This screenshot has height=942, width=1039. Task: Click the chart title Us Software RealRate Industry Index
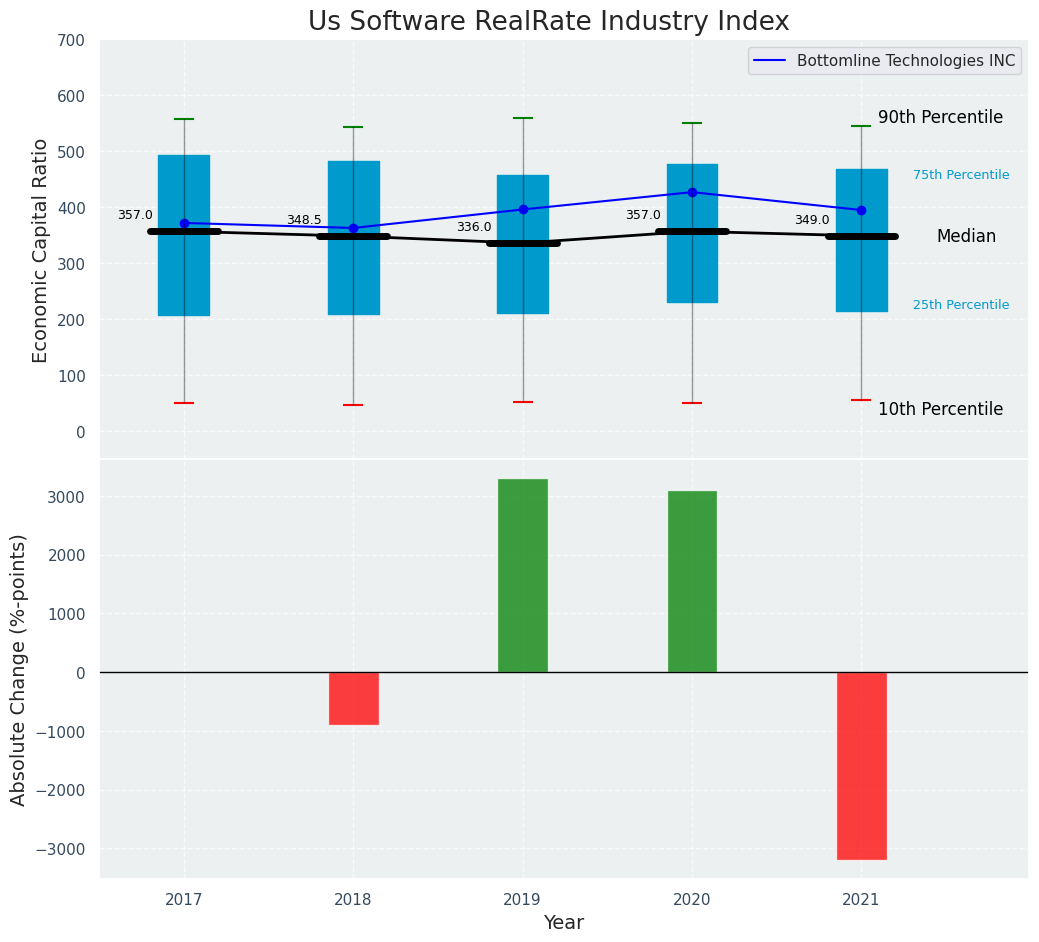548,21
